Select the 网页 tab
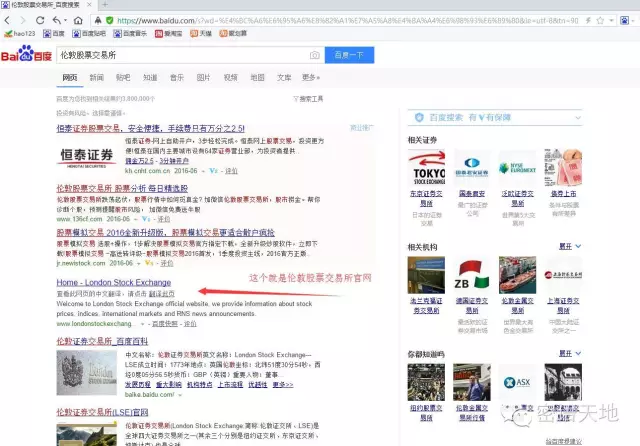Image resolution: width=640 pixels, height=446 pixels. point(70,78)
